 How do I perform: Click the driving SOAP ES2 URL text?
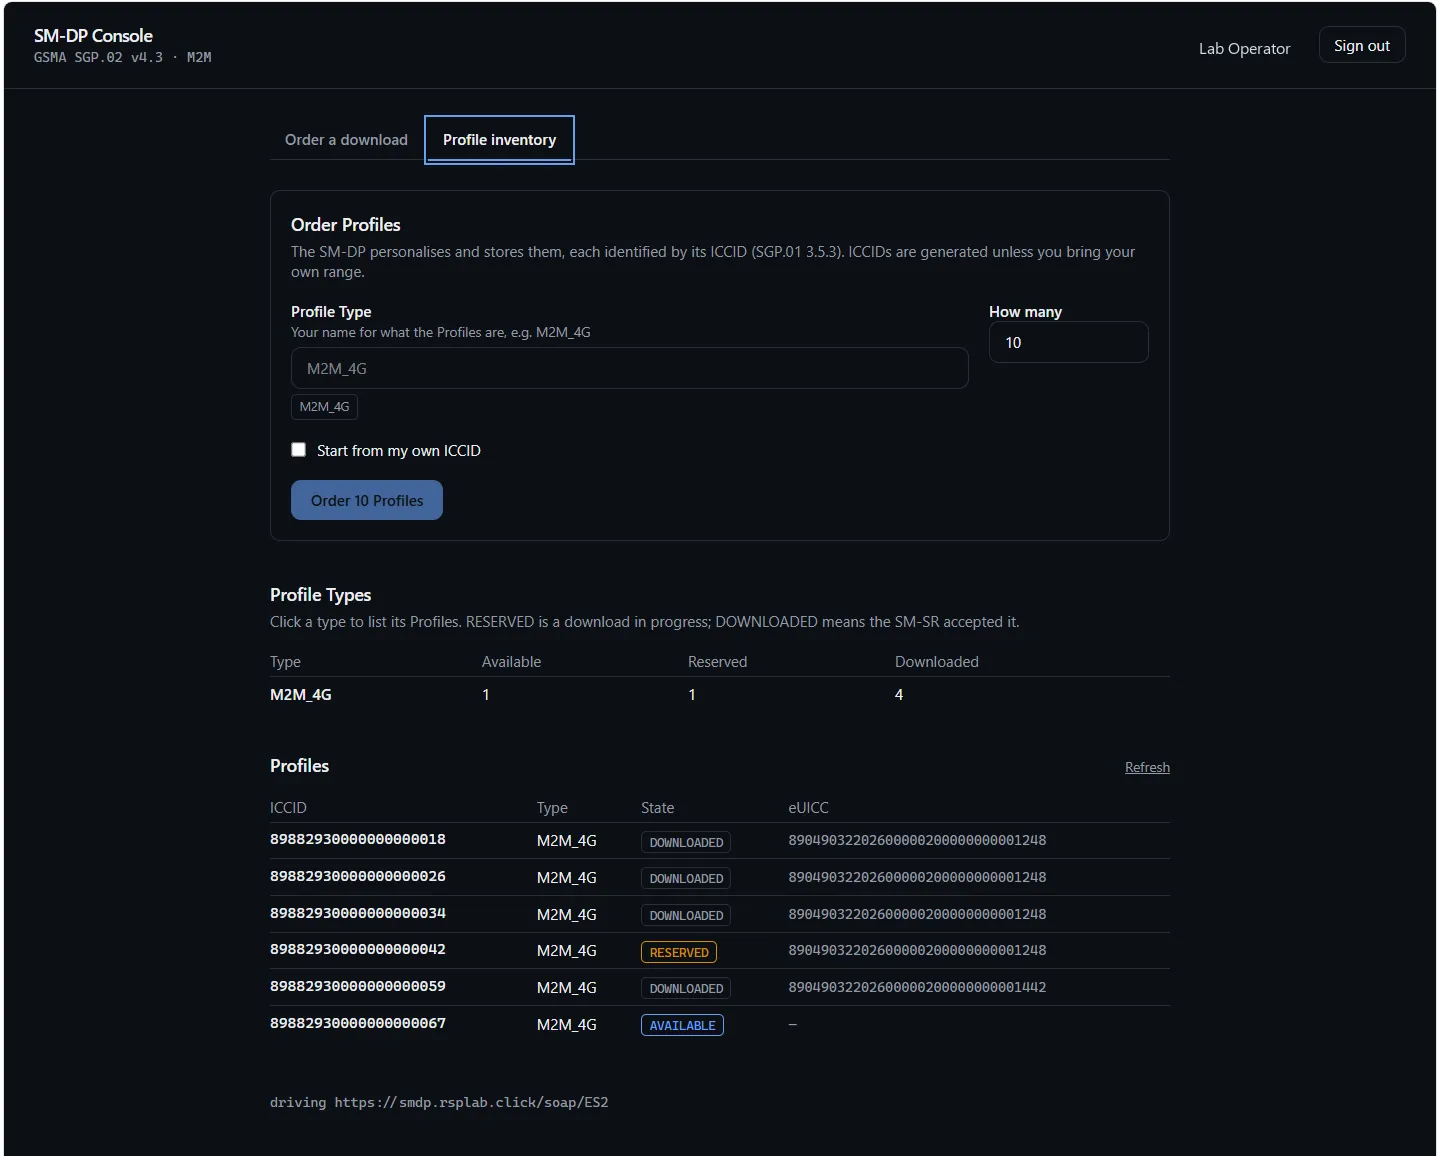tap(439, 1103)
